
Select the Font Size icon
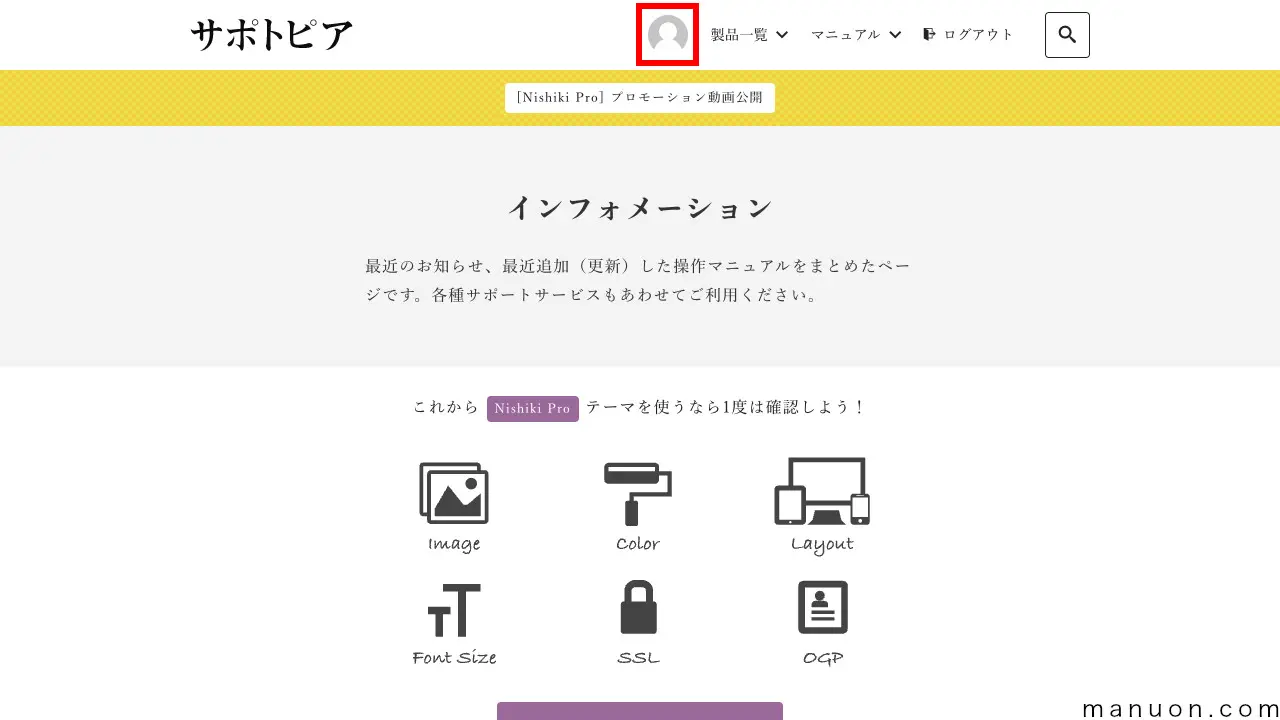pyautogui.click(x=454, y=607)
